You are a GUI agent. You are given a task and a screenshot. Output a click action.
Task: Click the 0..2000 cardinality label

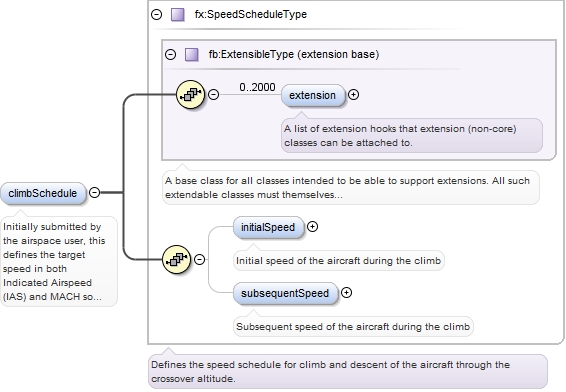point(257,87)
